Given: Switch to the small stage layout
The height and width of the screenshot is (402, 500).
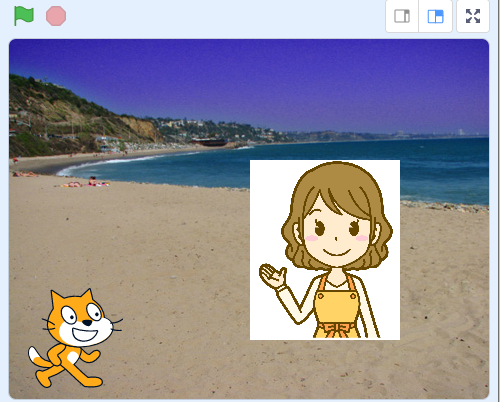Looking at the screenshot, I should click(402, 16).
